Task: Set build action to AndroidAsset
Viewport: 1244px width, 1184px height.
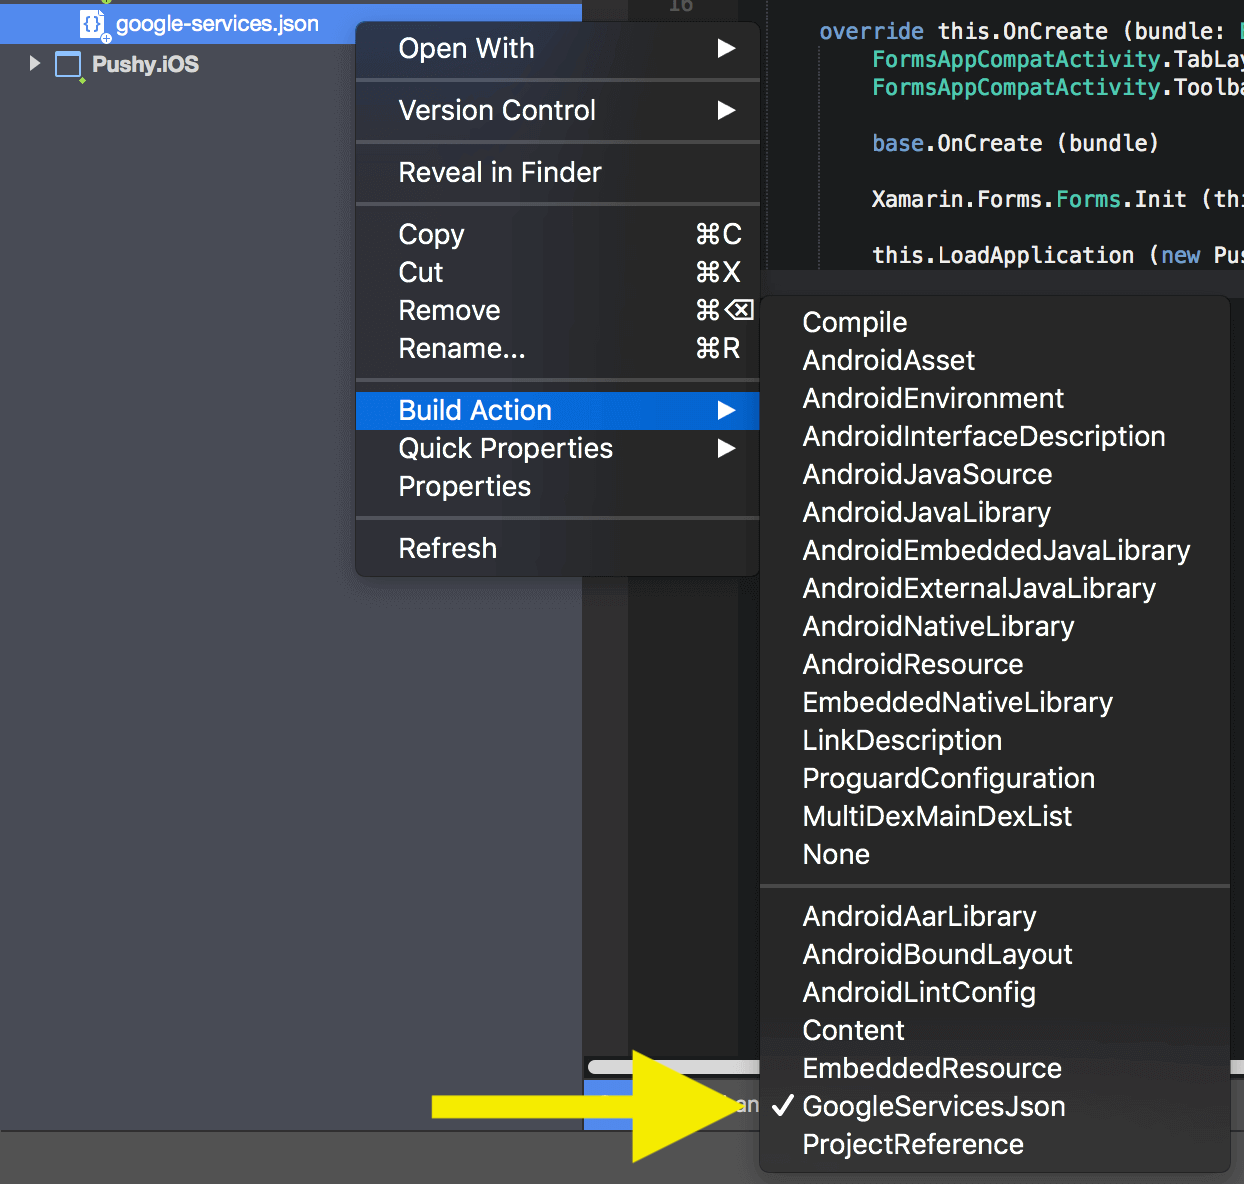Action: click(x=888, y=360)
